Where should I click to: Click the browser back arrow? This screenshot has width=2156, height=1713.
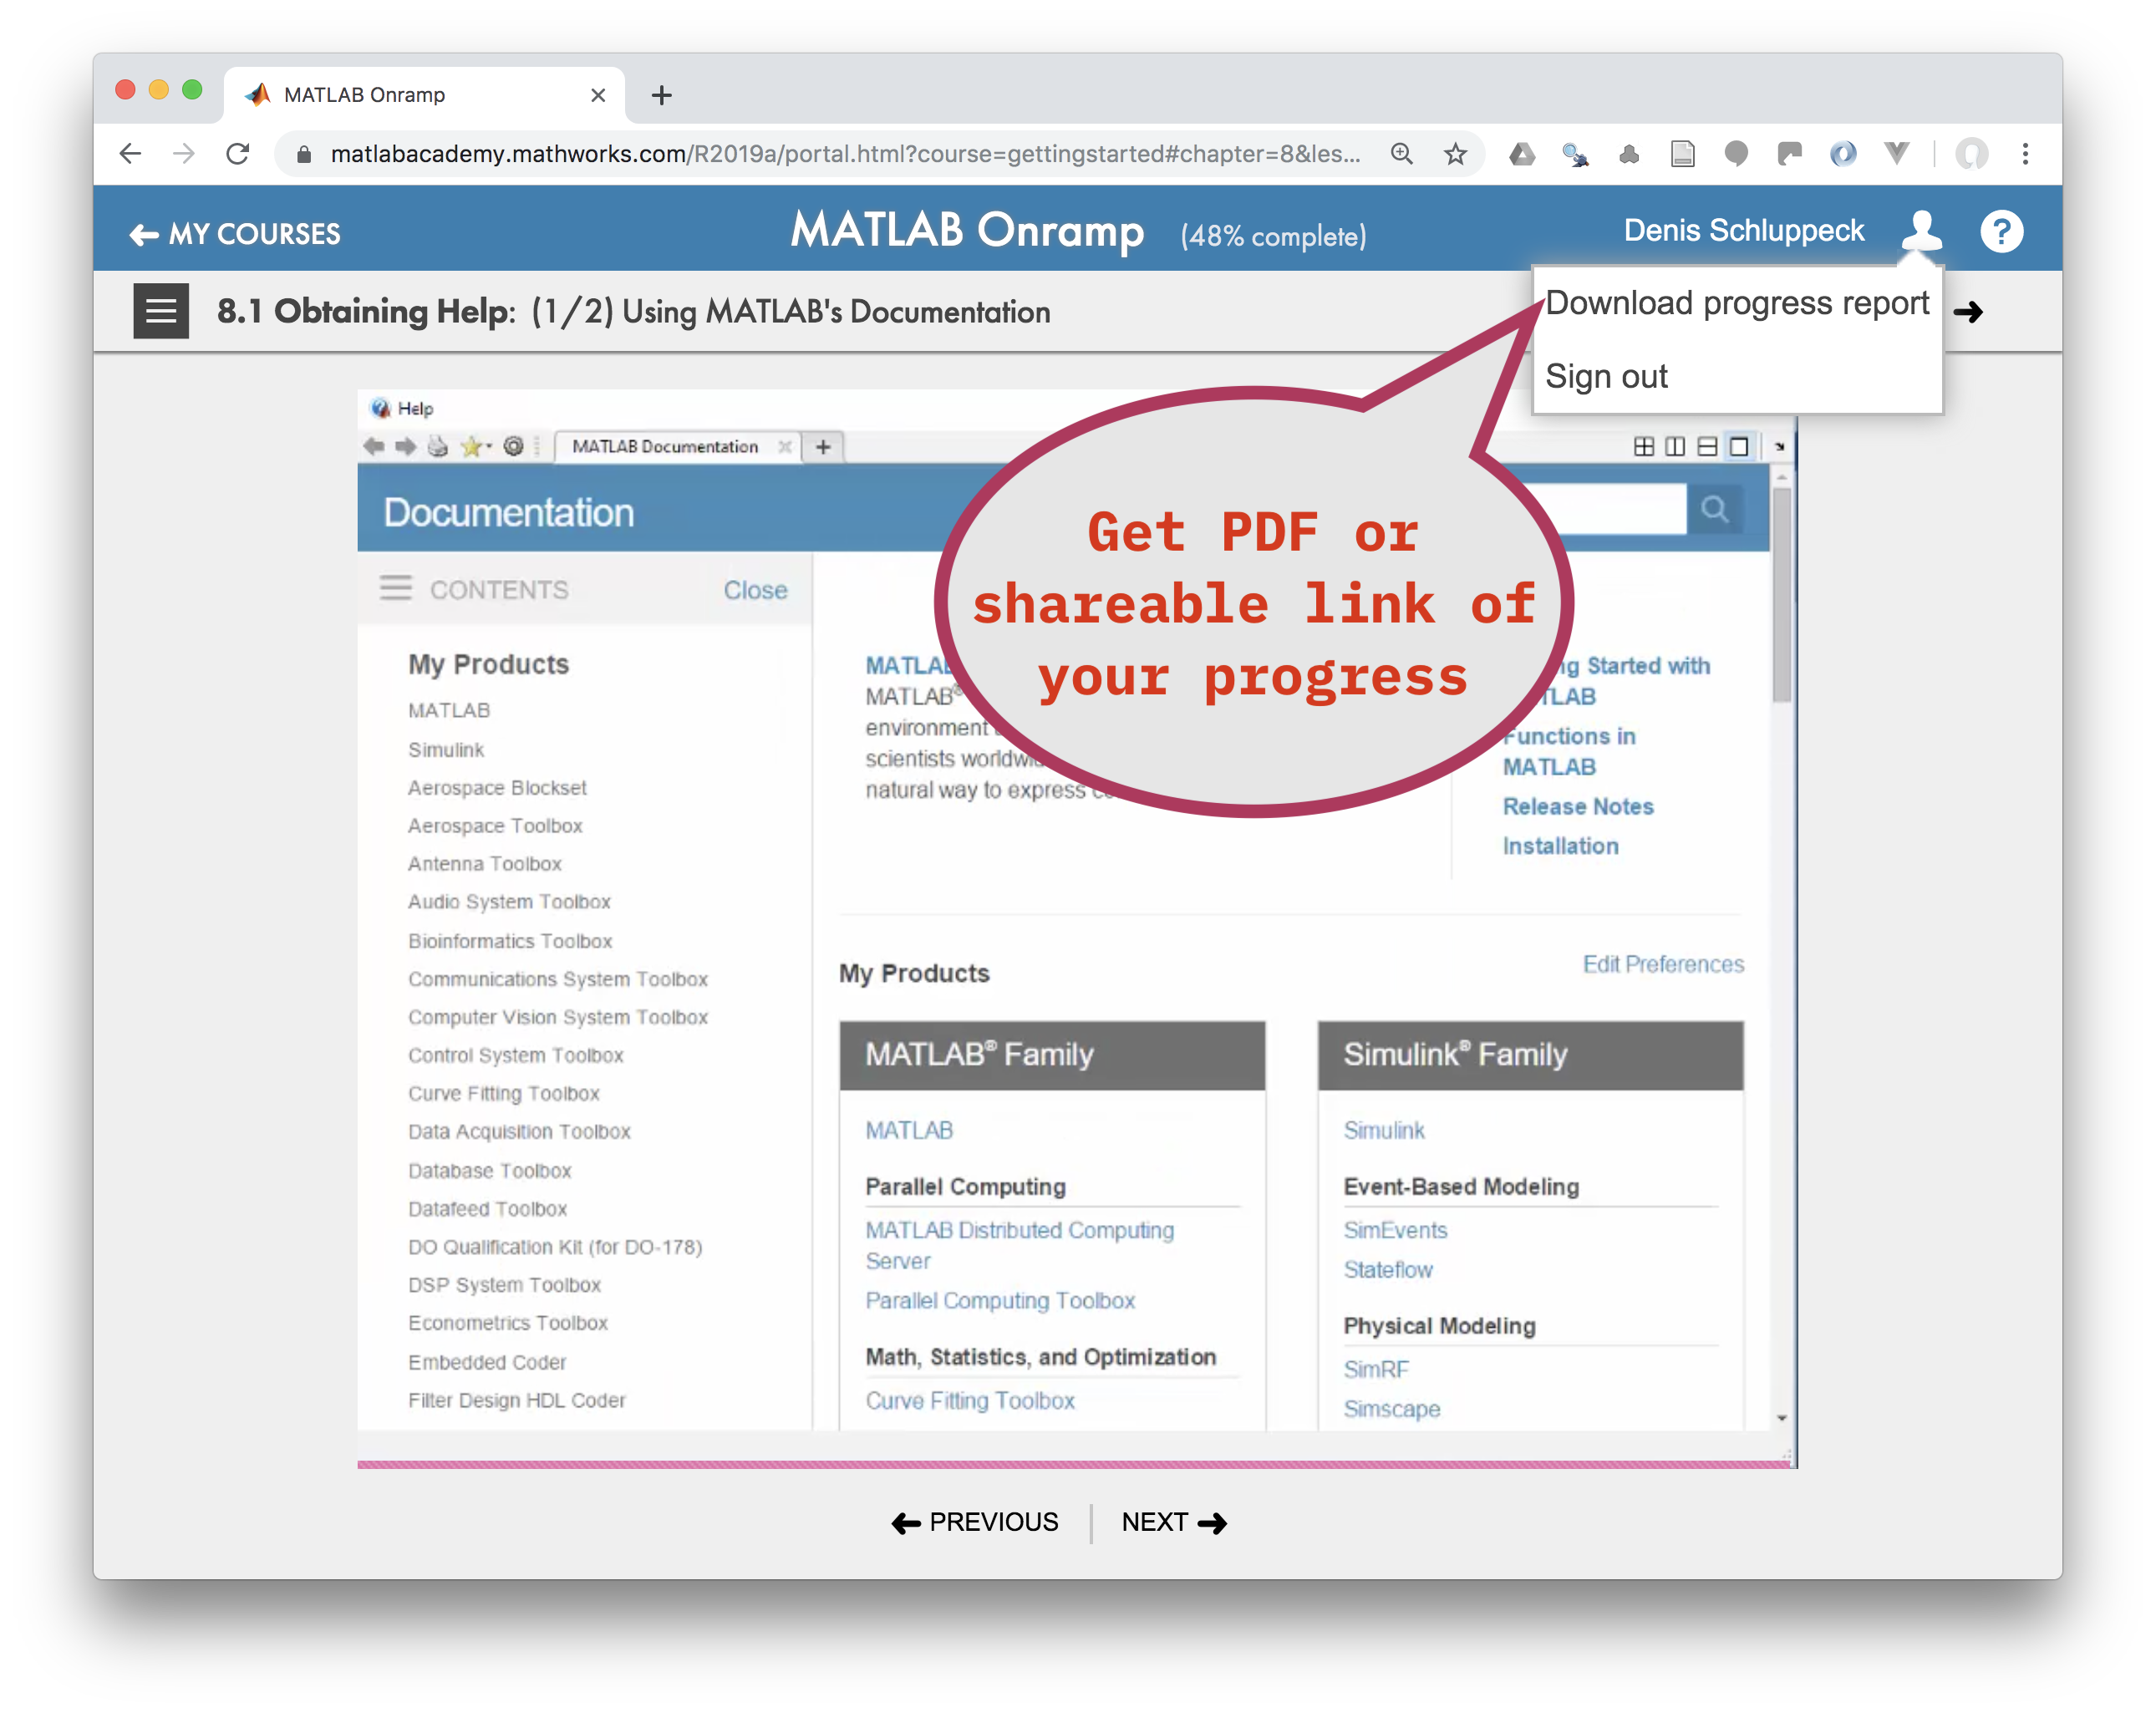pos(130,154)
